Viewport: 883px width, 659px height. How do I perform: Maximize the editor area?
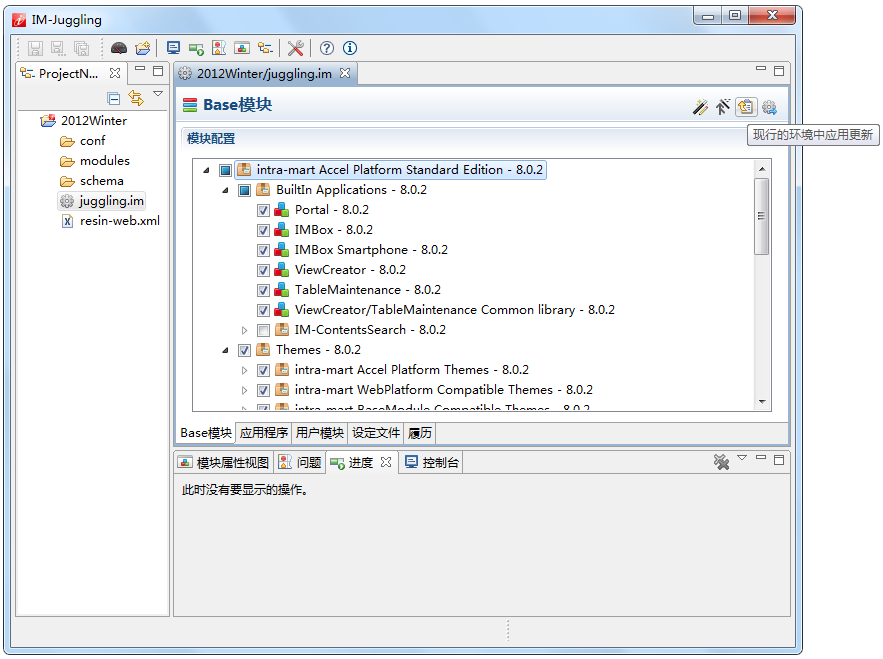tap(779, 71)
